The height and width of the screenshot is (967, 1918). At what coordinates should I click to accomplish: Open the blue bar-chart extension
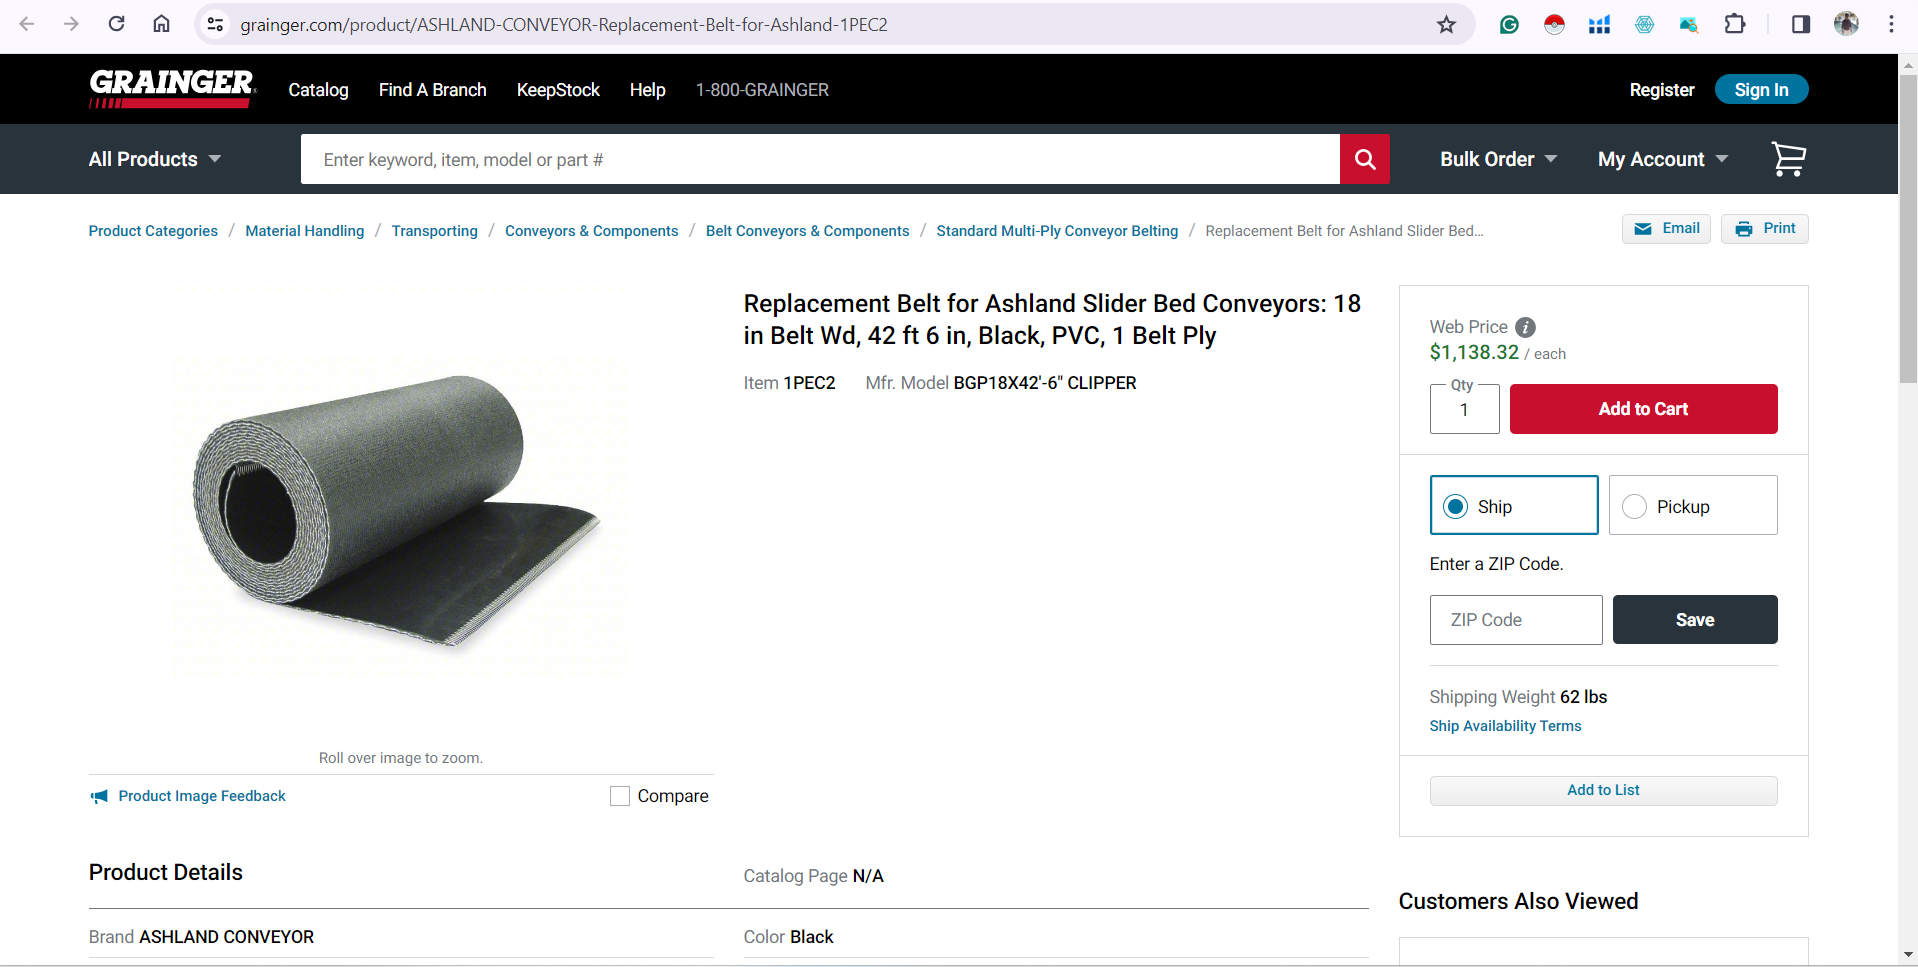[1599, 24]
